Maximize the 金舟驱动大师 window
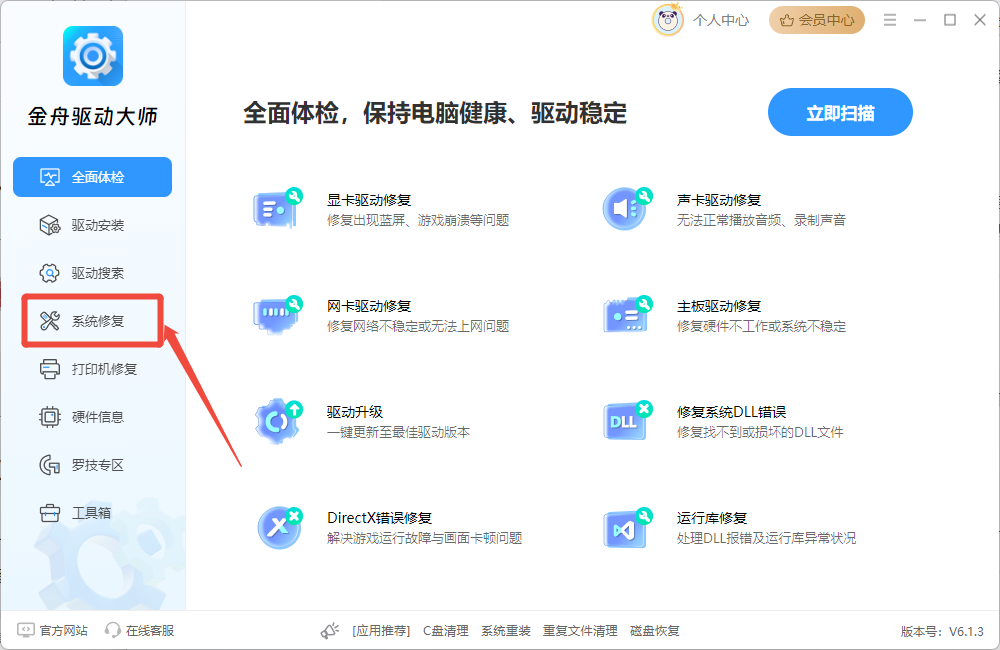1000x650 pixels. [x=950, y=20]
